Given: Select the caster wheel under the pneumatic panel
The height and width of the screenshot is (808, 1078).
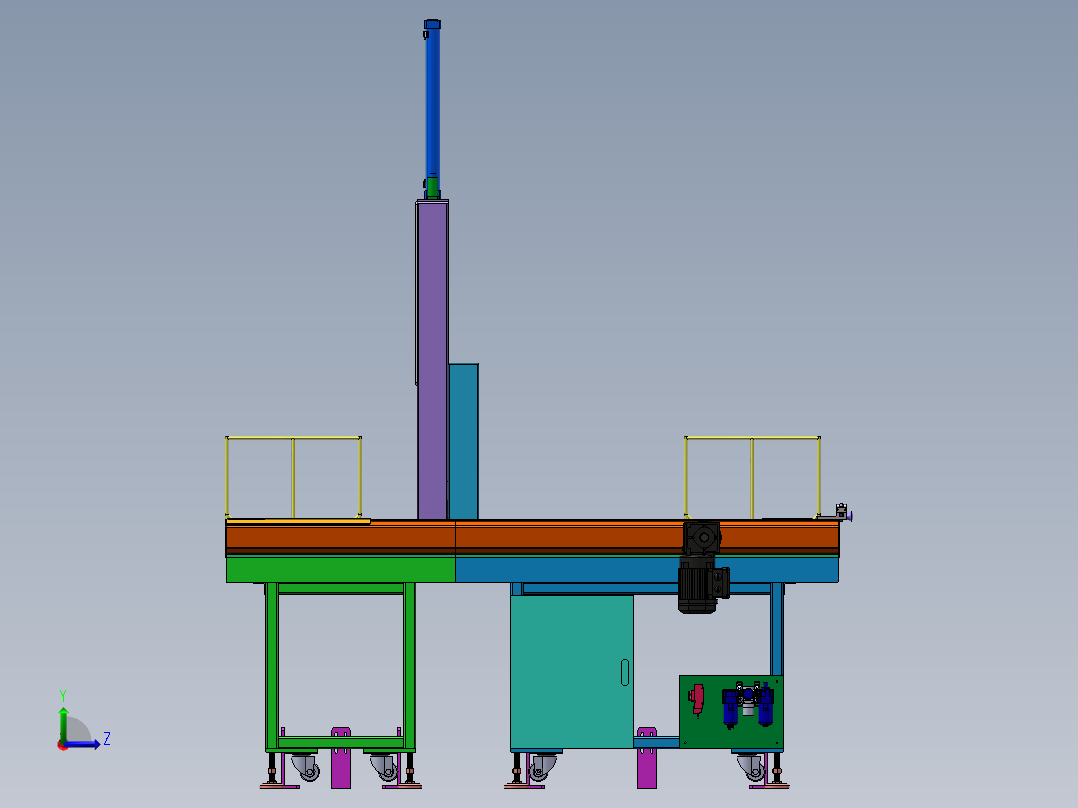Looking at the screenshot, I should 751,767.
